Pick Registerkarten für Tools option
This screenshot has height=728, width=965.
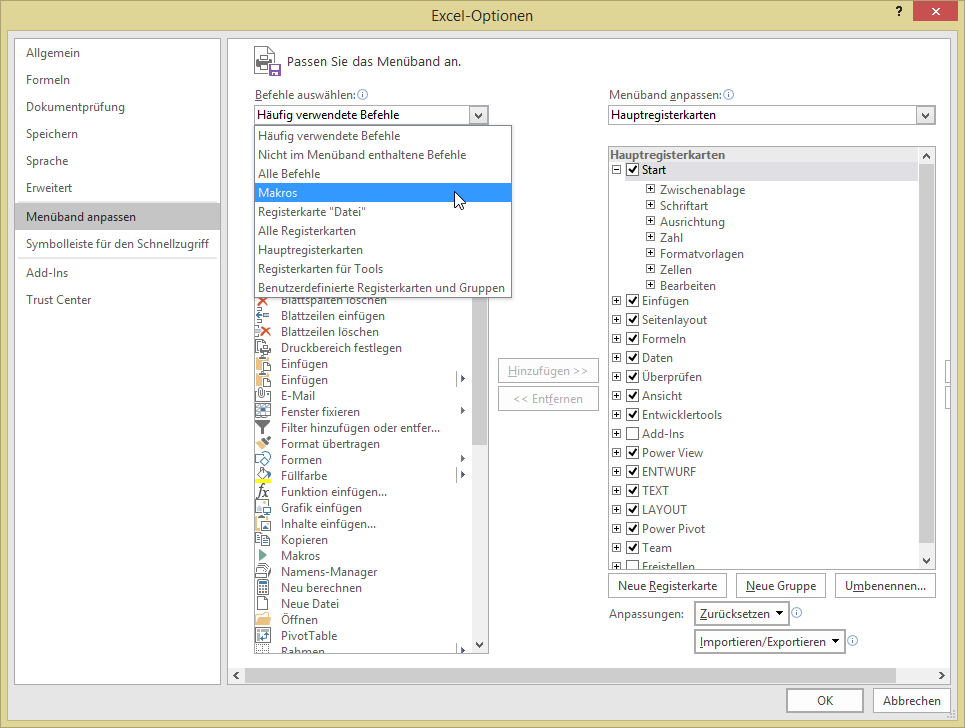[x=383, y=269]
